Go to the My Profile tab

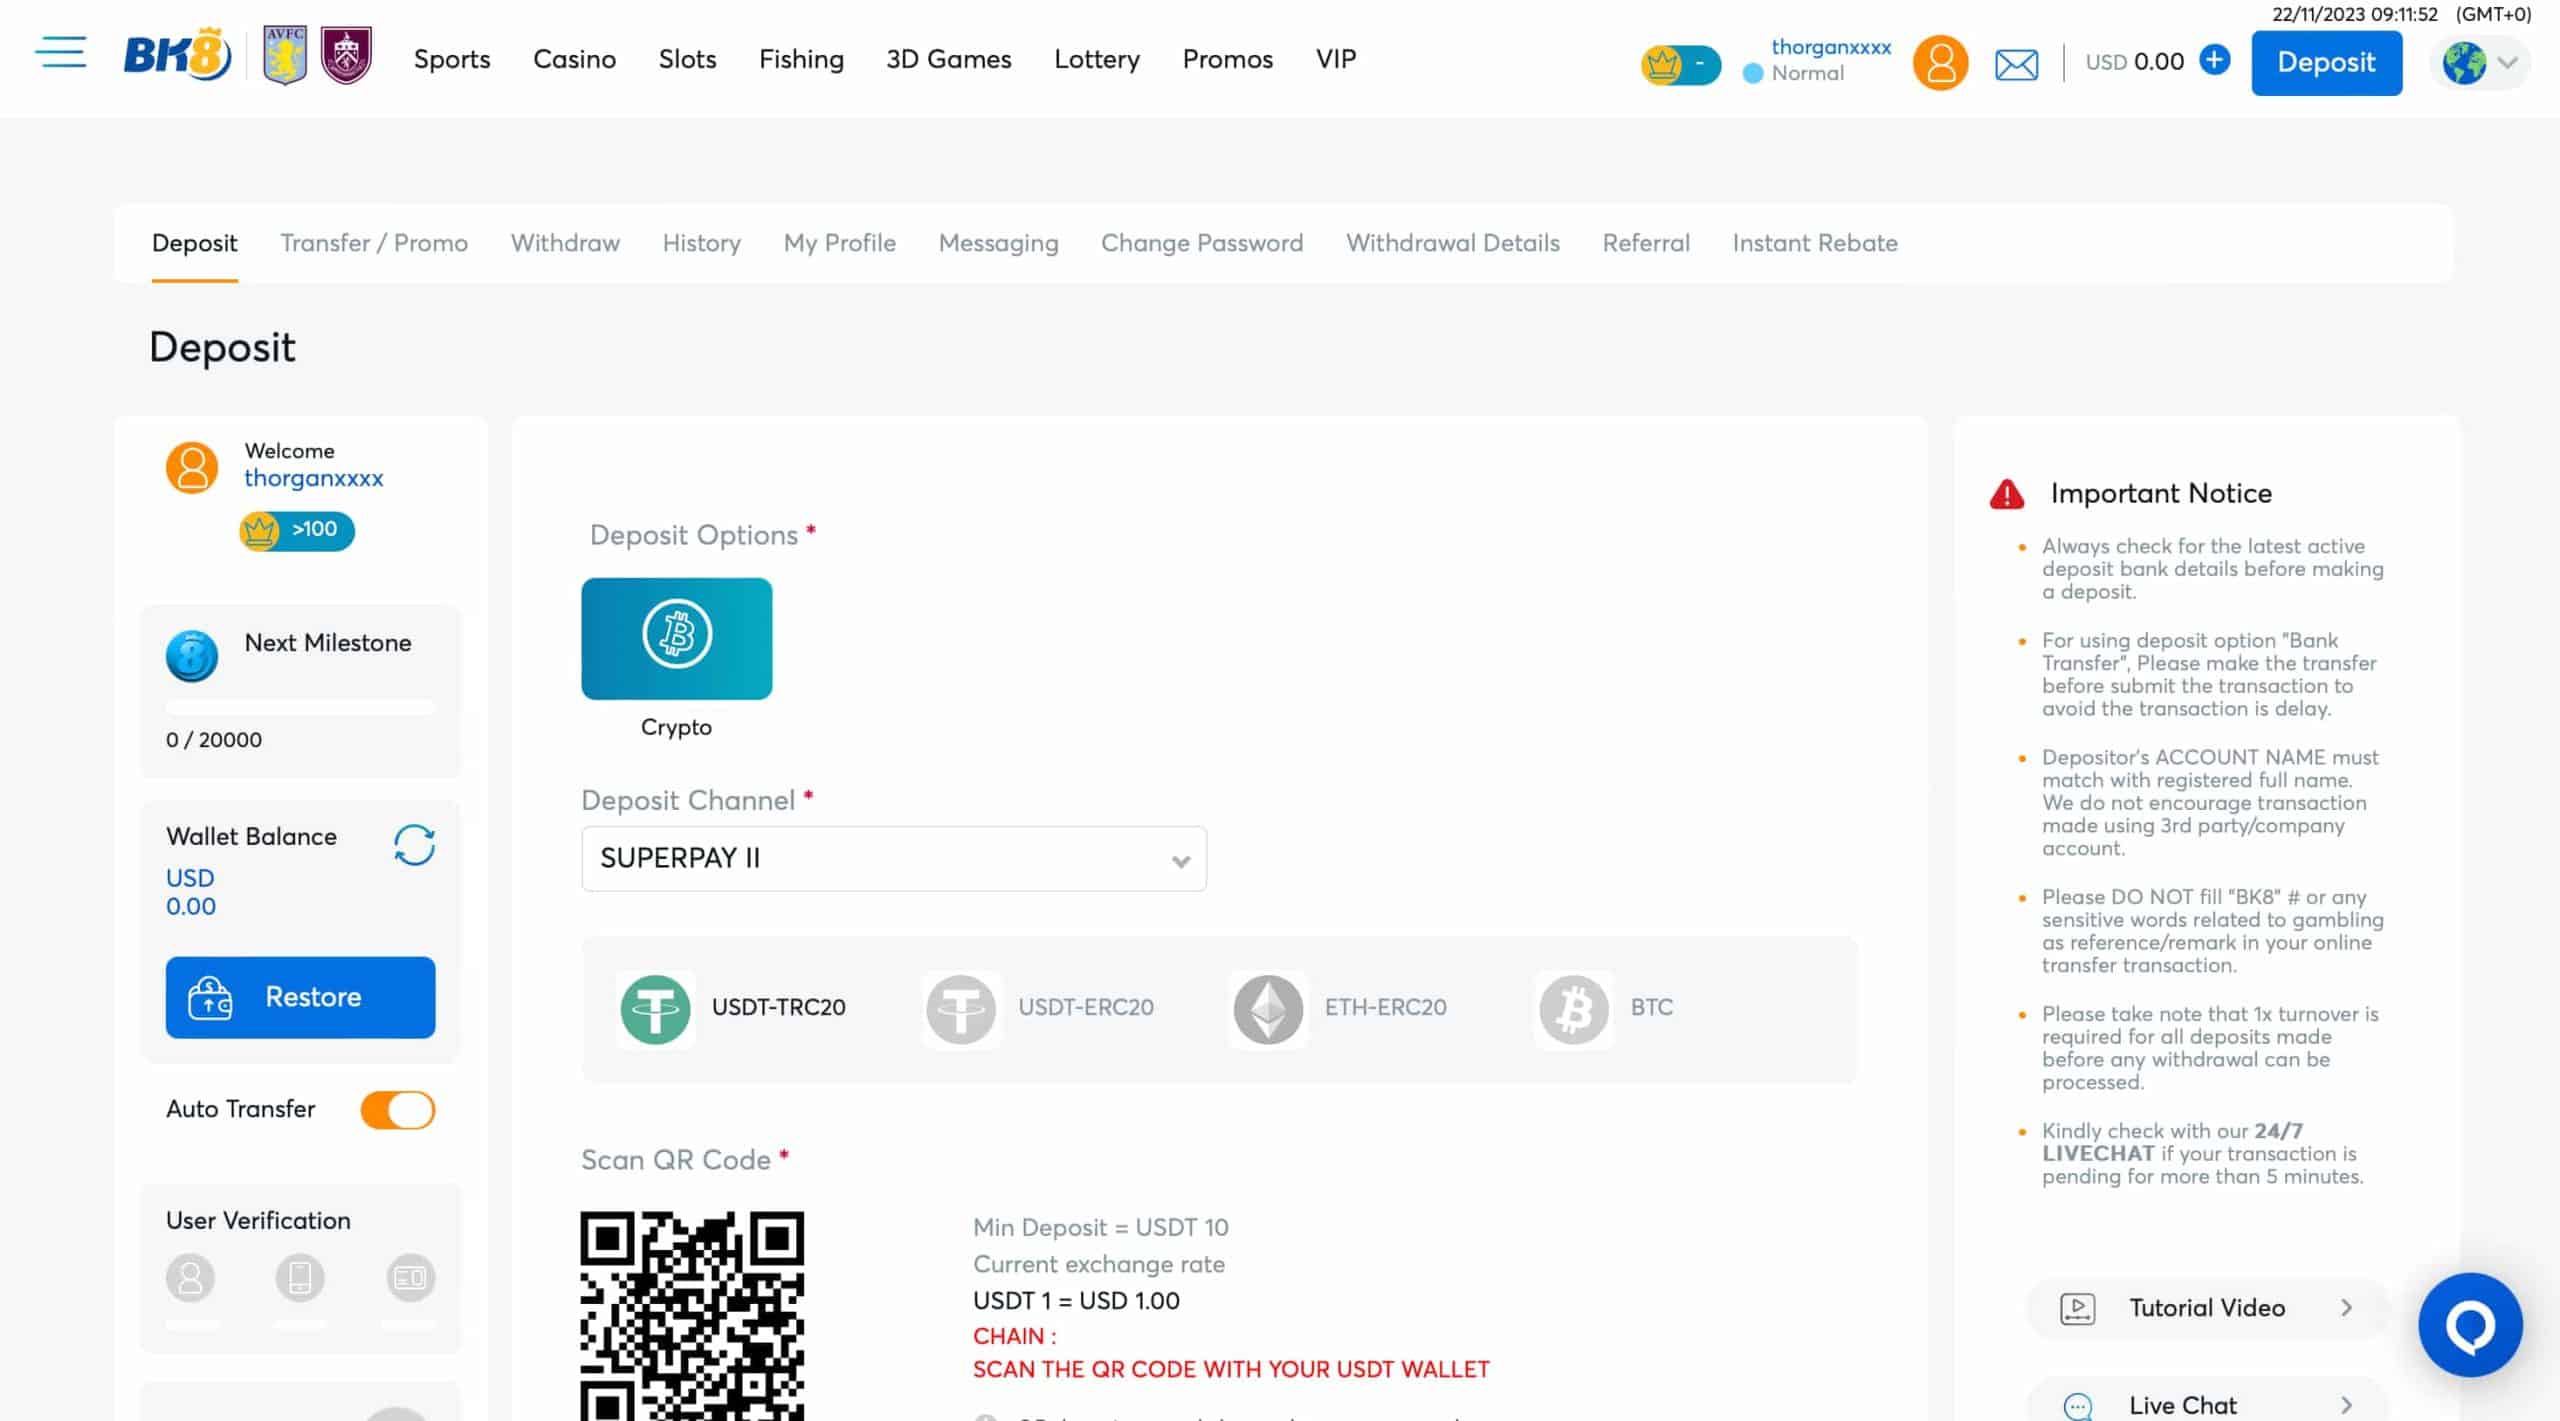coord(839,243)
